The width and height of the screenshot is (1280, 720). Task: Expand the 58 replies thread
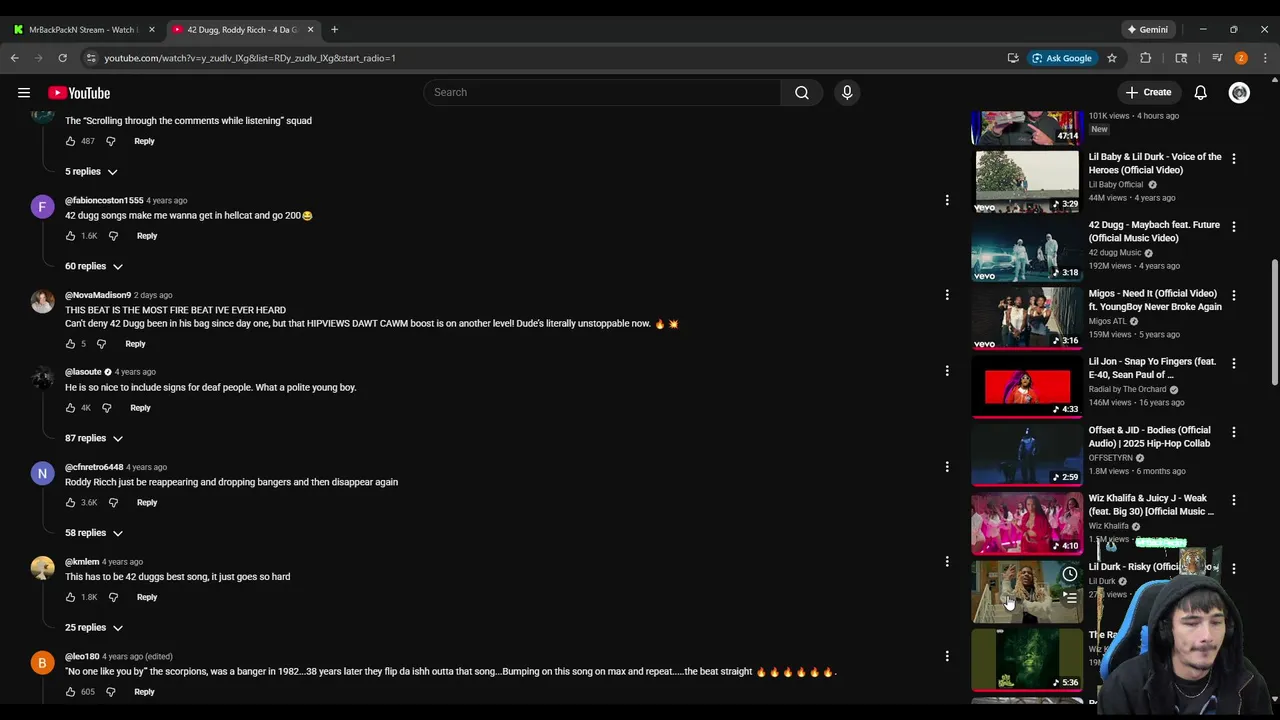[x=94, y=533]
